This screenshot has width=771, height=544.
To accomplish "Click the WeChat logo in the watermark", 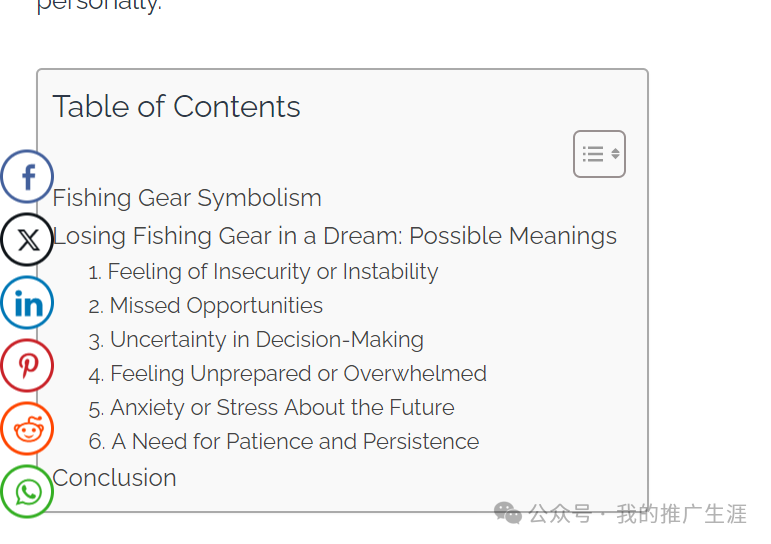I will pos(507,514).
